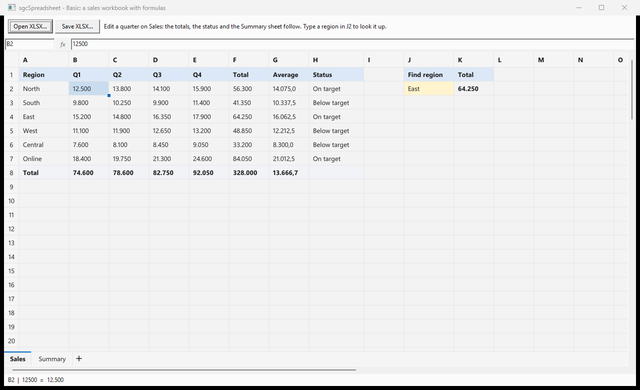Select the South region cell
This screenshot has height=390, width=640.
[44, 103]
